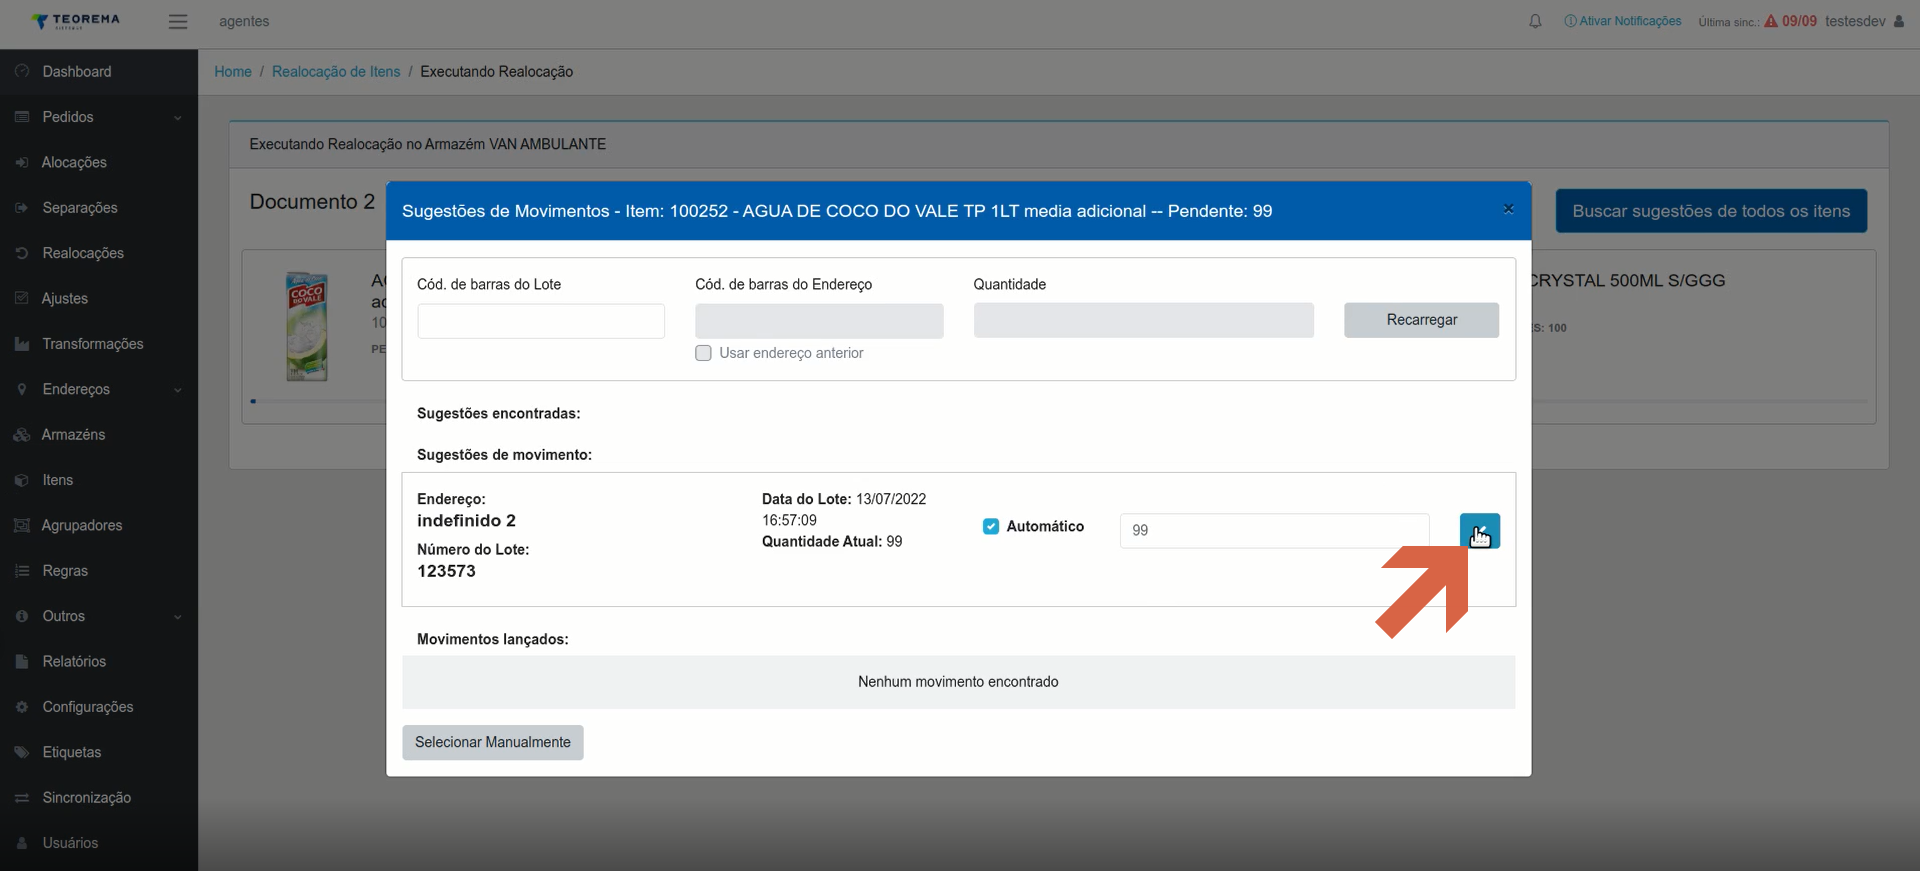Click Buscar sugestões de todos os itens
The height and width of the screenshot is (871, 1920).
pos(1711,211)
